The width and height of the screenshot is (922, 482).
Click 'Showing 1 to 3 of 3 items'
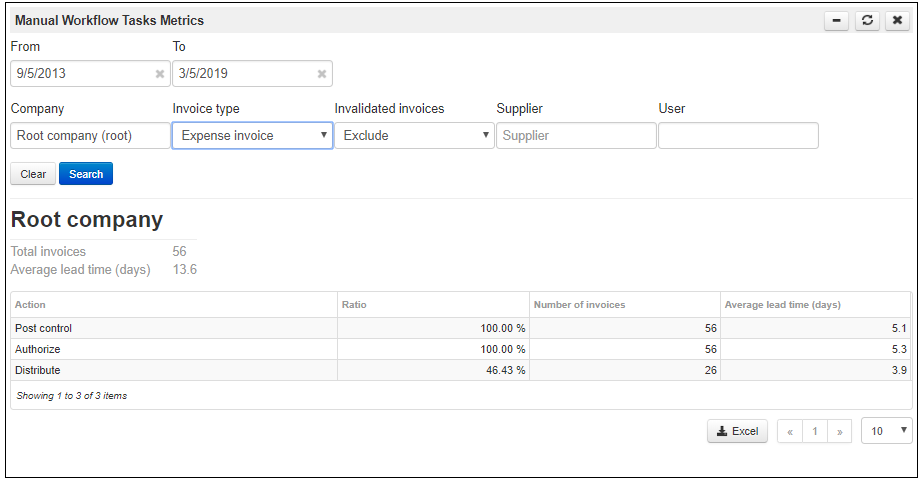coord(72,396)
